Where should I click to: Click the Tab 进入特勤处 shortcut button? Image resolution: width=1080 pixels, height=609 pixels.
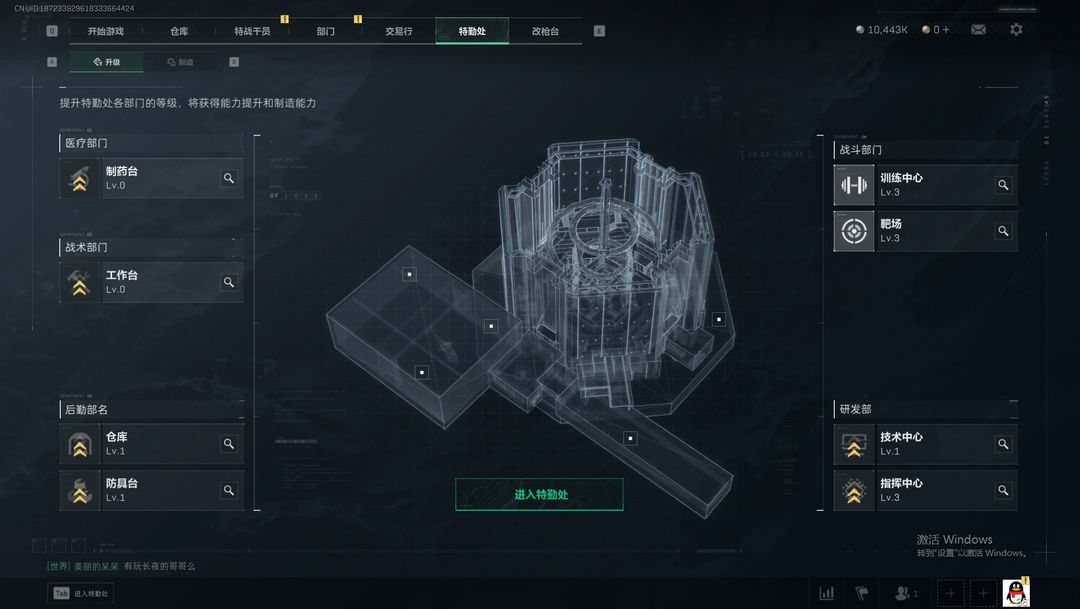click(81, 593)
